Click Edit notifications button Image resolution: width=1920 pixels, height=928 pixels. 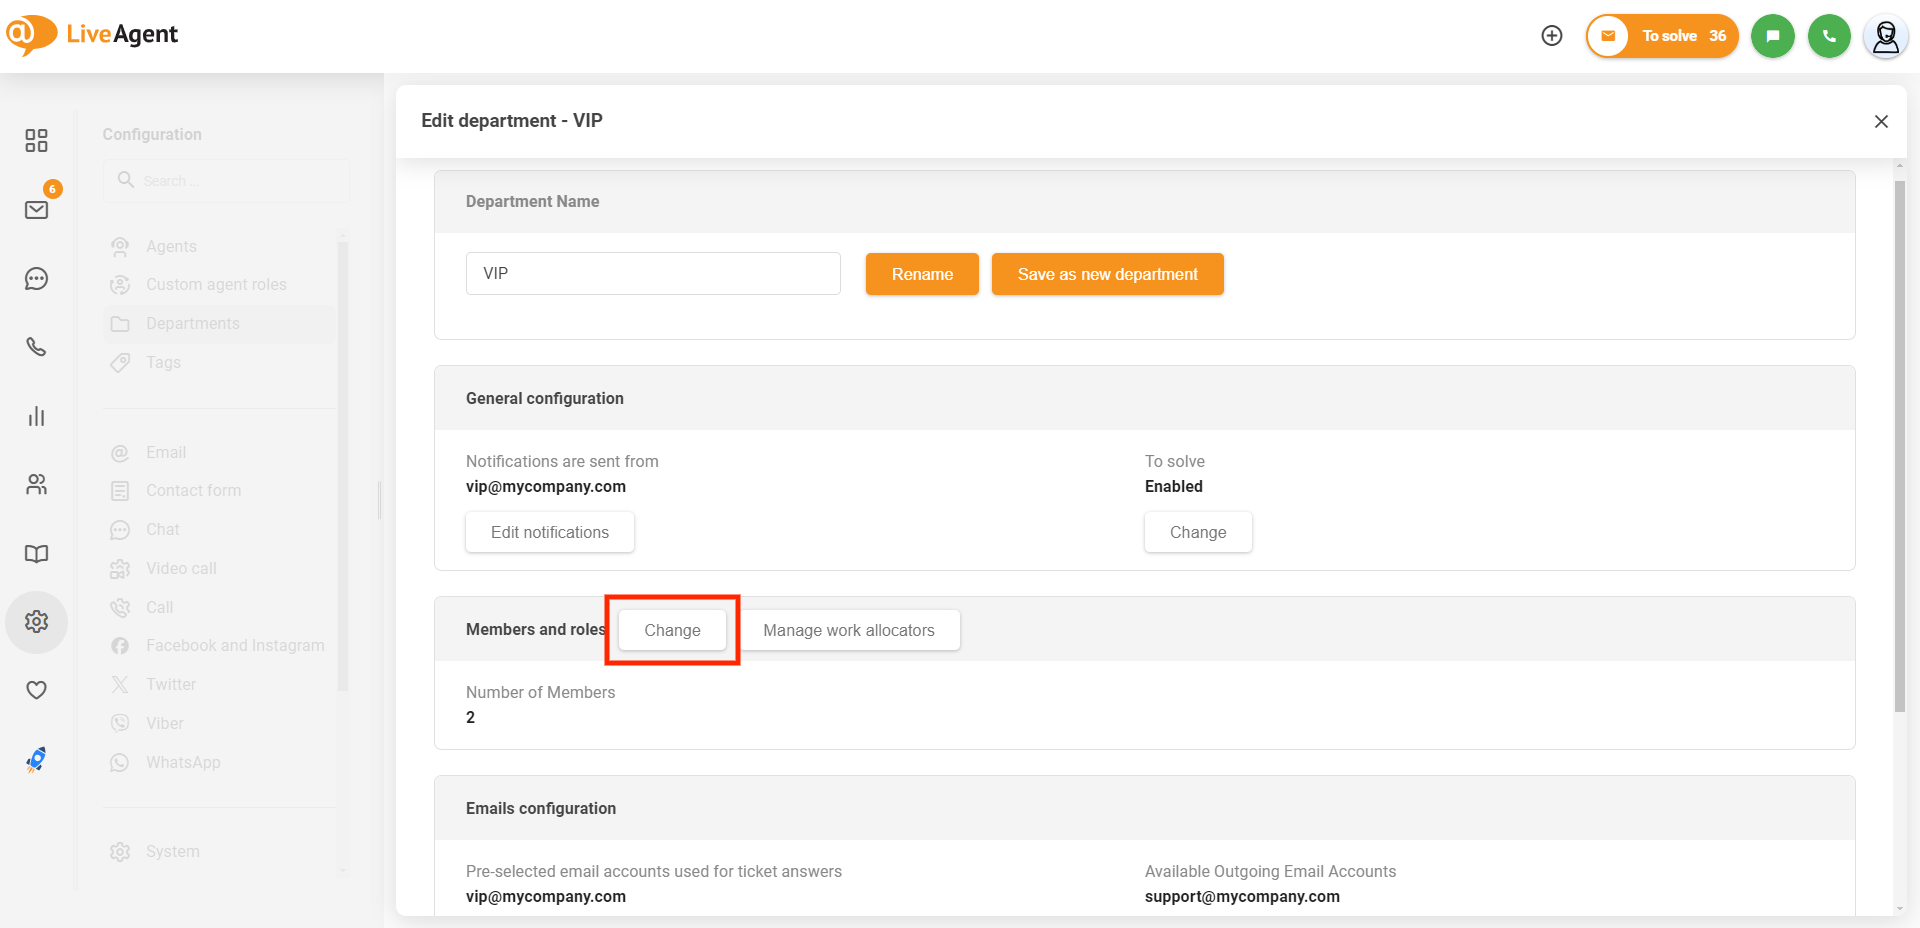[550, 532]
